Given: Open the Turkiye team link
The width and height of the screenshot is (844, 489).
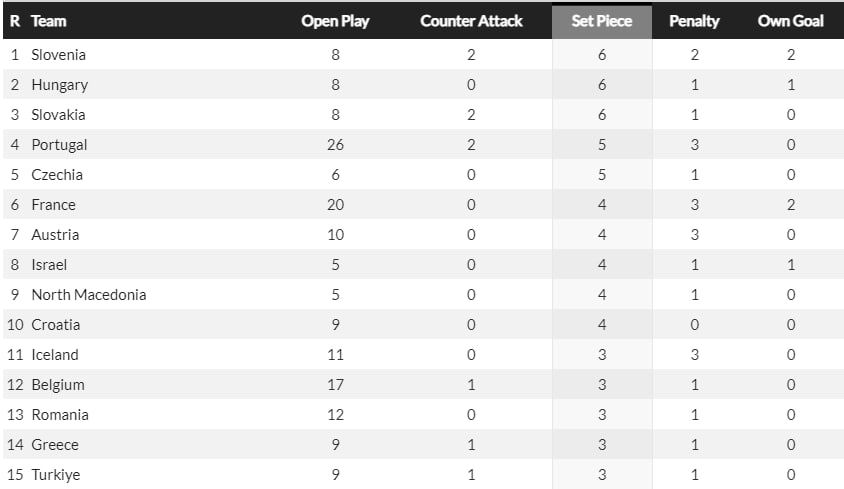Looking at the screenshot, I should 55,475.
